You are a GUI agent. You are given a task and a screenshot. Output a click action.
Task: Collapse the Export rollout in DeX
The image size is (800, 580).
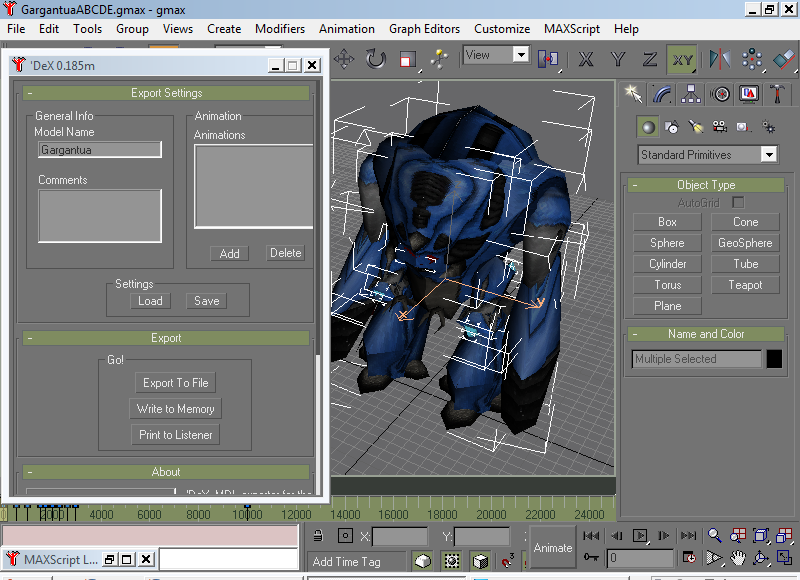(166, 338)
